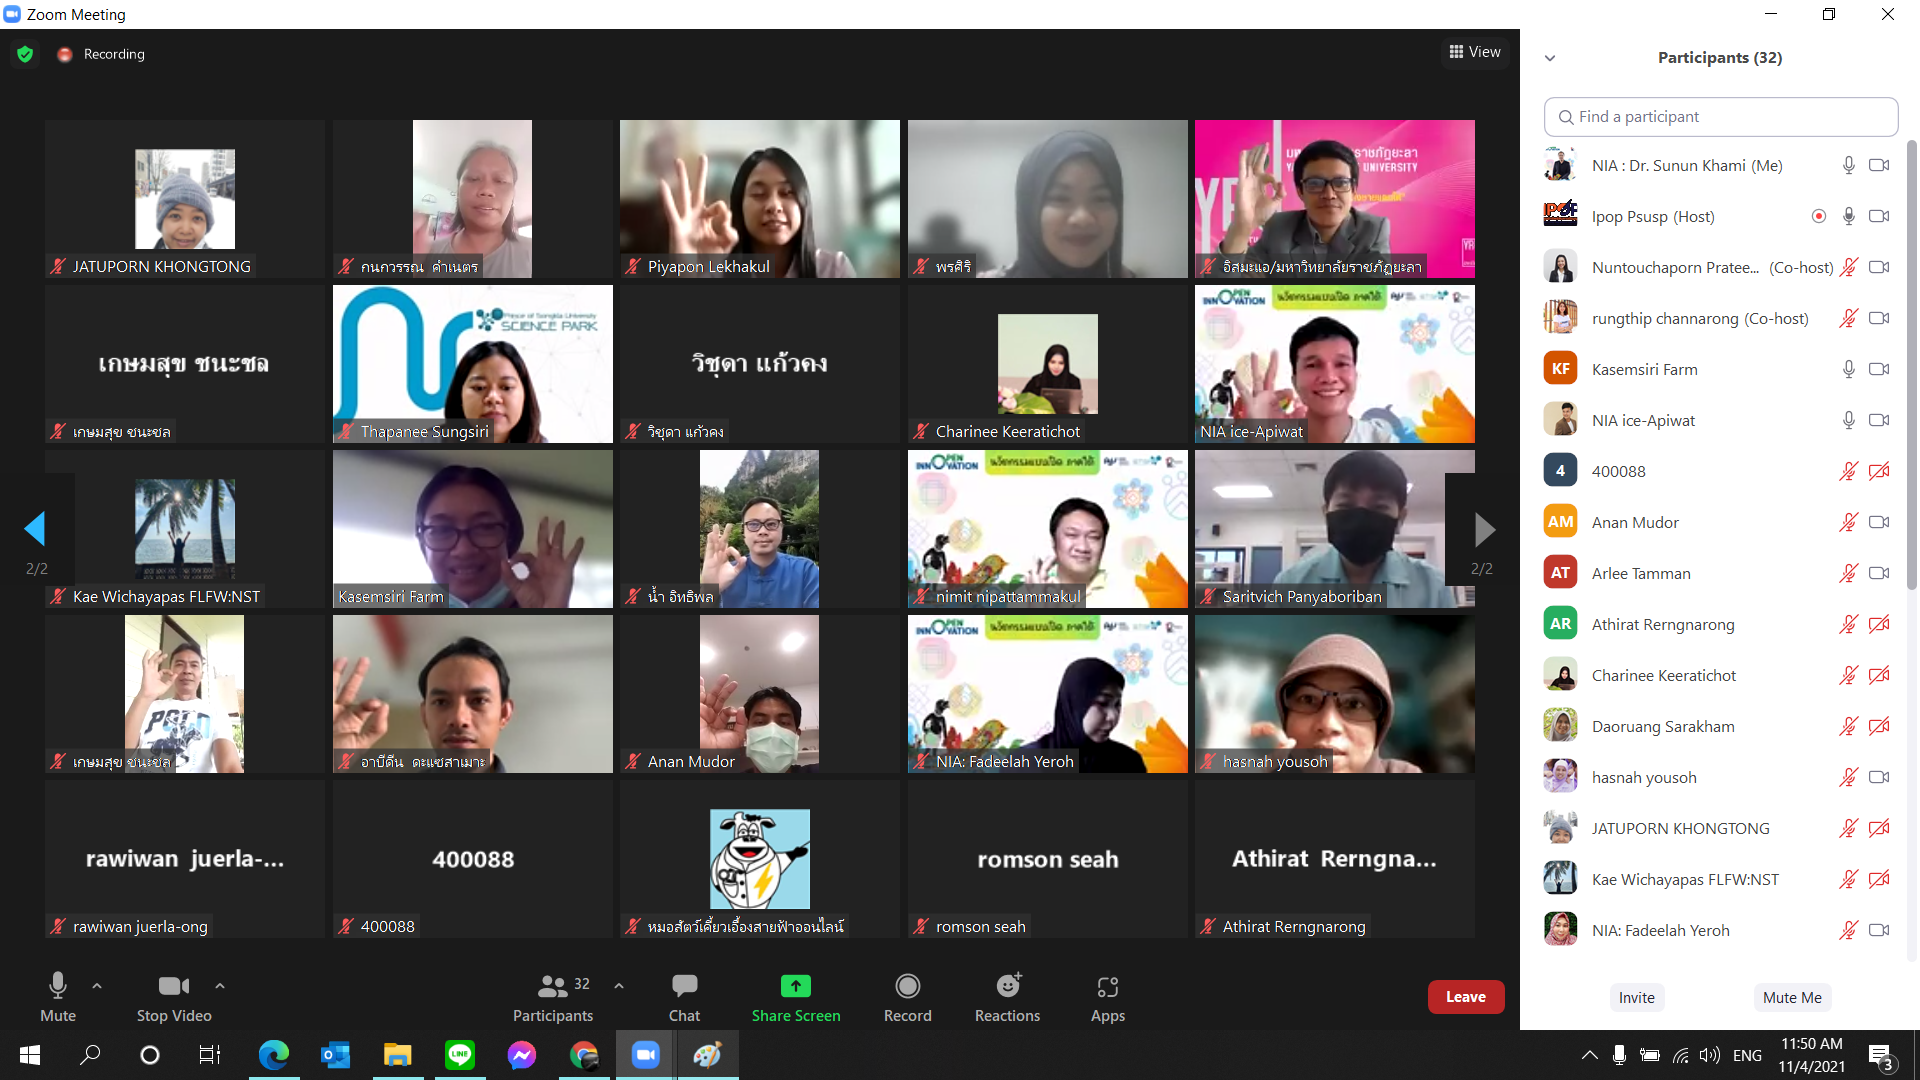Toggle the Participants panel button
1920x1080 pixels.
click(x=553, y=997)
